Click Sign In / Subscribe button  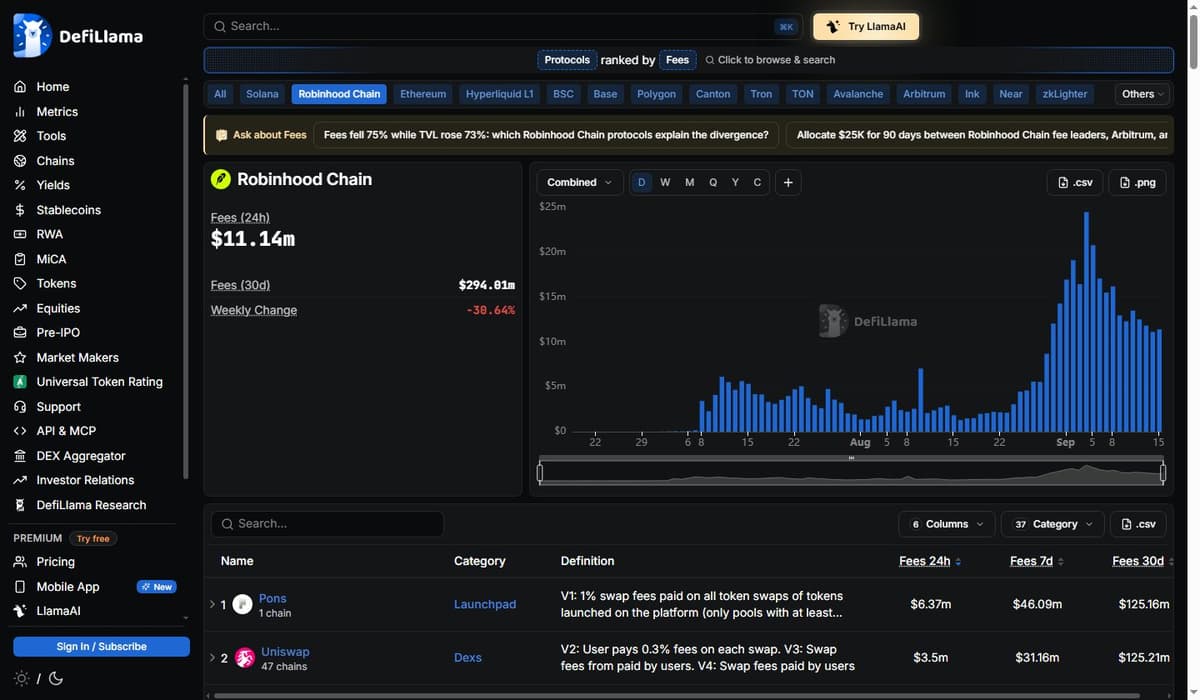[101, 647]
